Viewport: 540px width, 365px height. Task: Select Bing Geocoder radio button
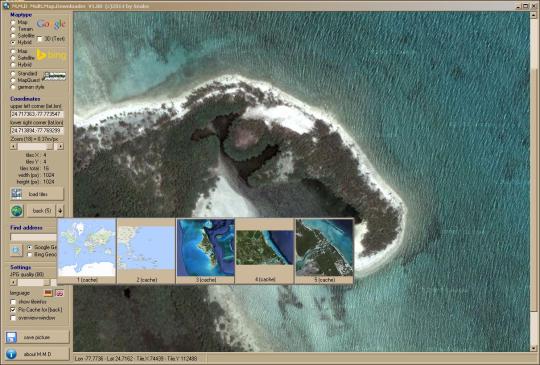point(30,254)
